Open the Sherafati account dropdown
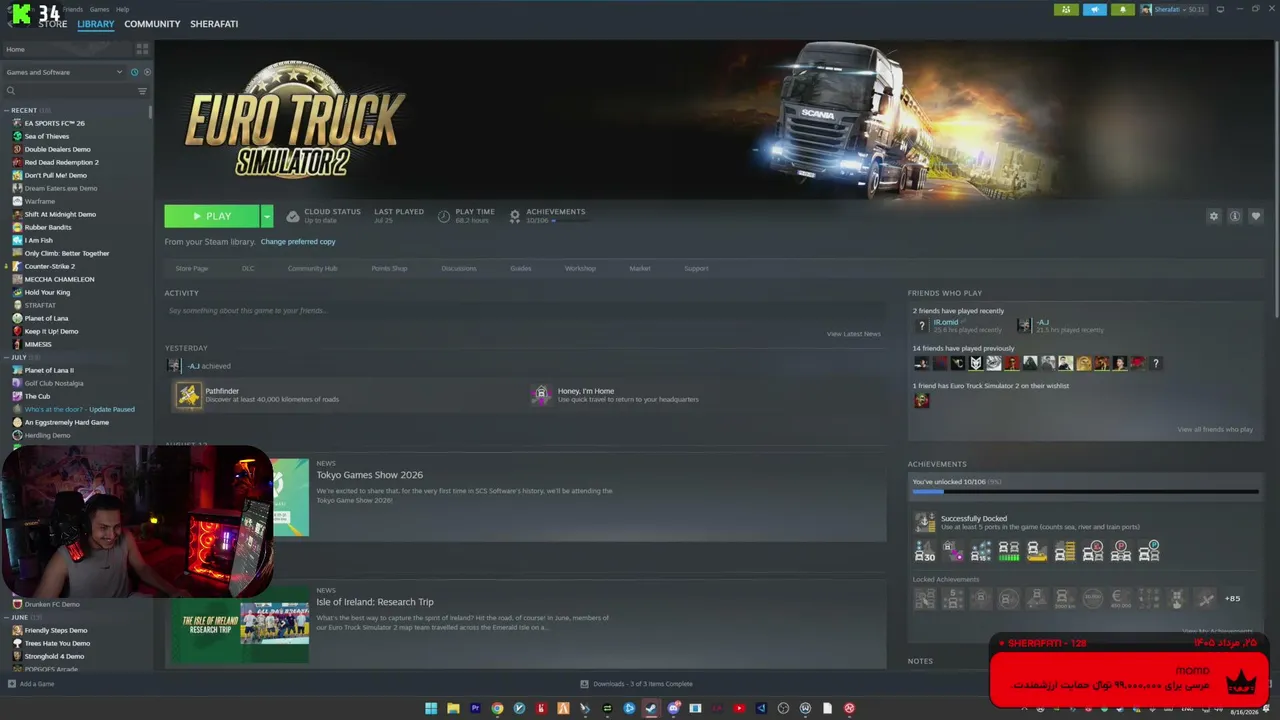 1173,10
